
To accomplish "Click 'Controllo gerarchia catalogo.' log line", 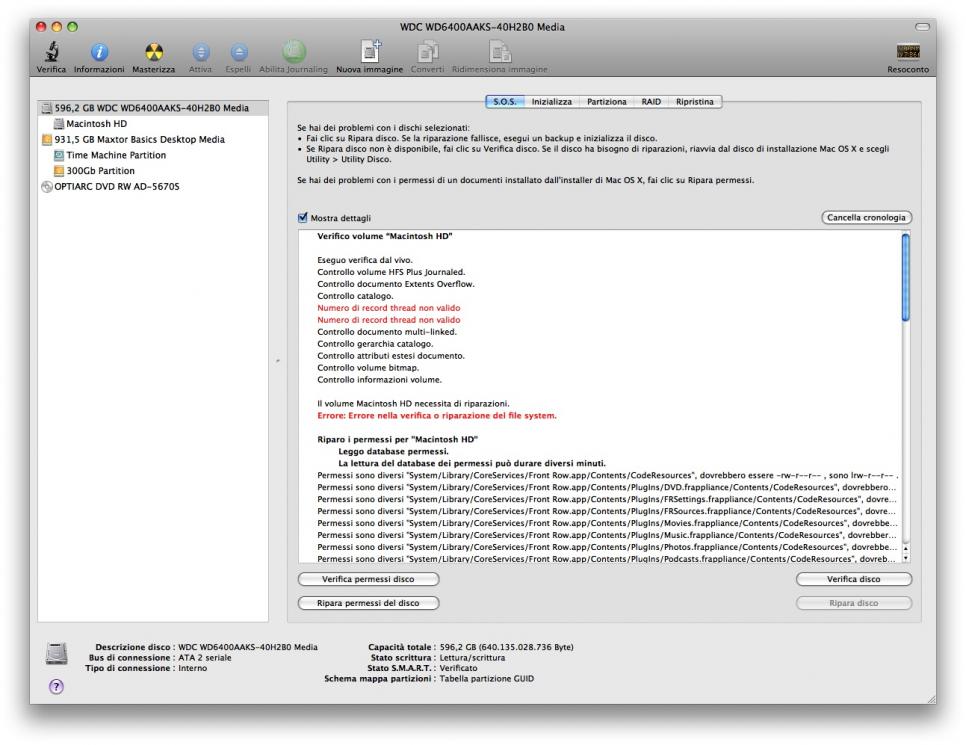I will [375, 344].
